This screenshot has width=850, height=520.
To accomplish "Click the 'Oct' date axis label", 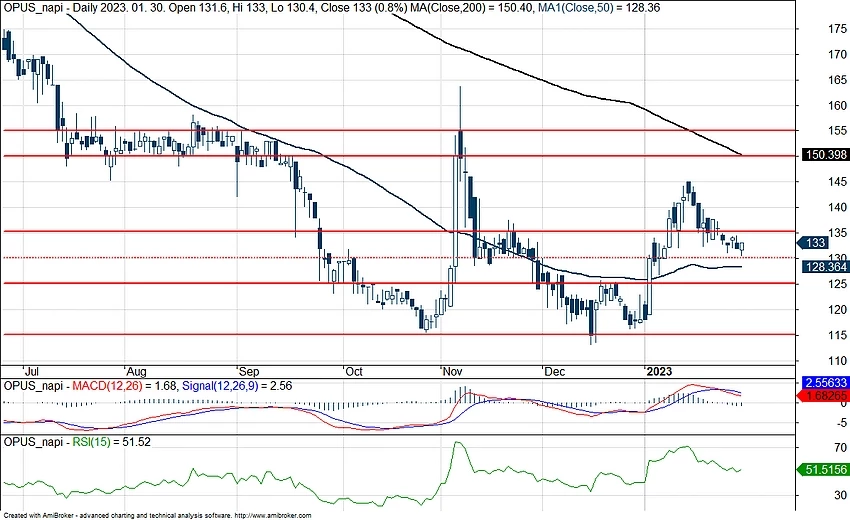I will click(353, 370).
